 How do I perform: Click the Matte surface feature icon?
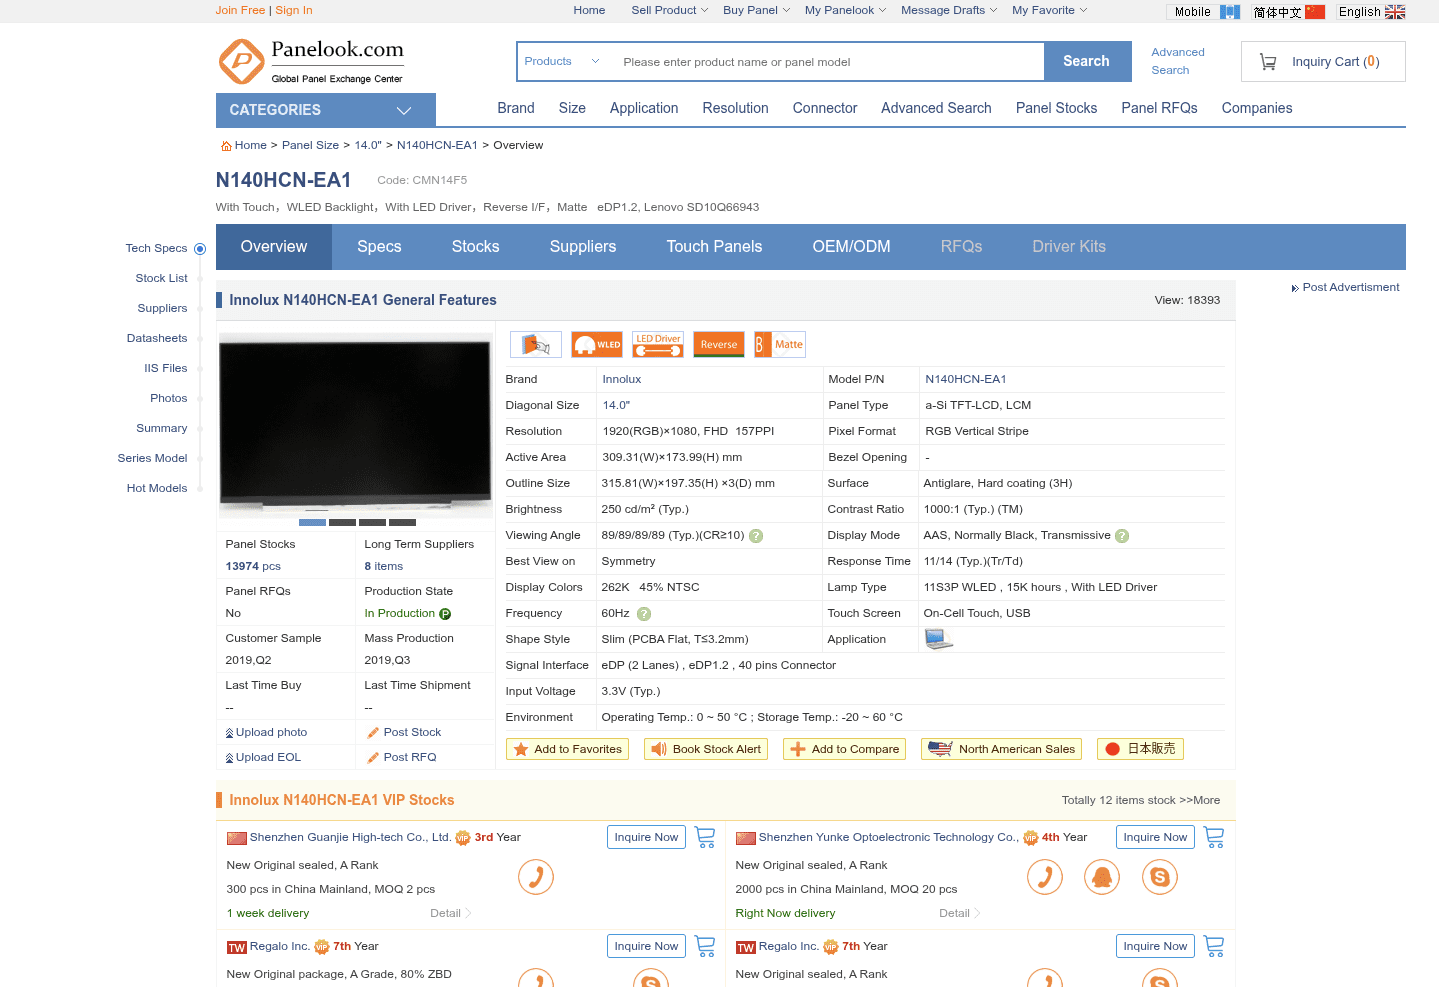click(x=780, y=344)
